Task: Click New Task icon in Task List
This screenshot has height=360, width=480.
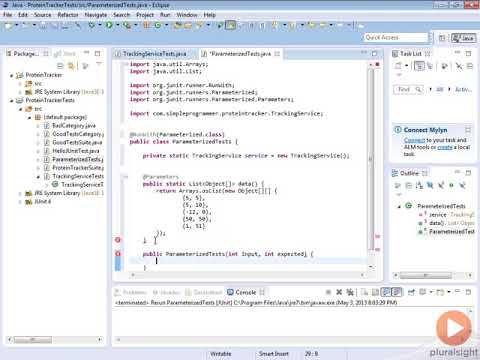Action: [x=398, y=66]
